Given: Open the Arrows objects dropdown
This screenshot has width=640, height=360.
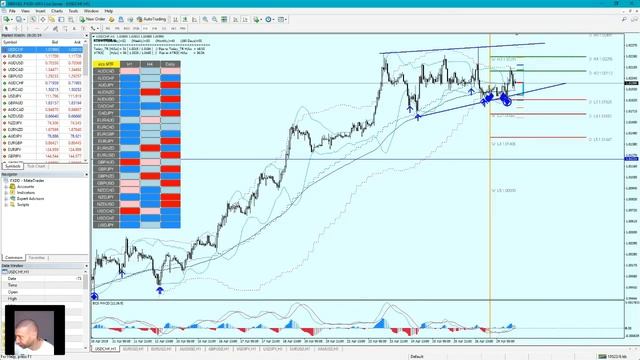Looking at the screenshot, I should pyautogui.click(x=94, y=29).
